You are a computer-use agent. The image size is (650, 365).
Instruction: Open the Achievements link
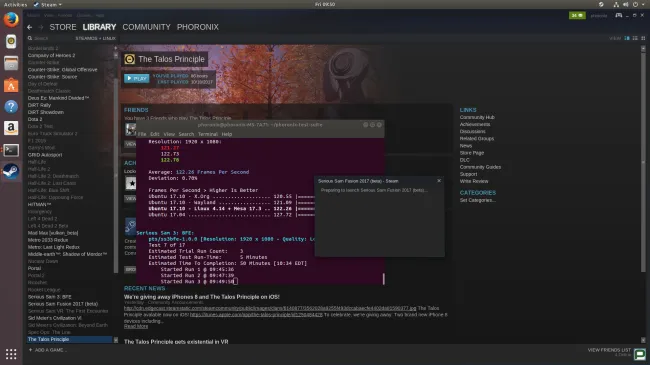pos(475,124)
